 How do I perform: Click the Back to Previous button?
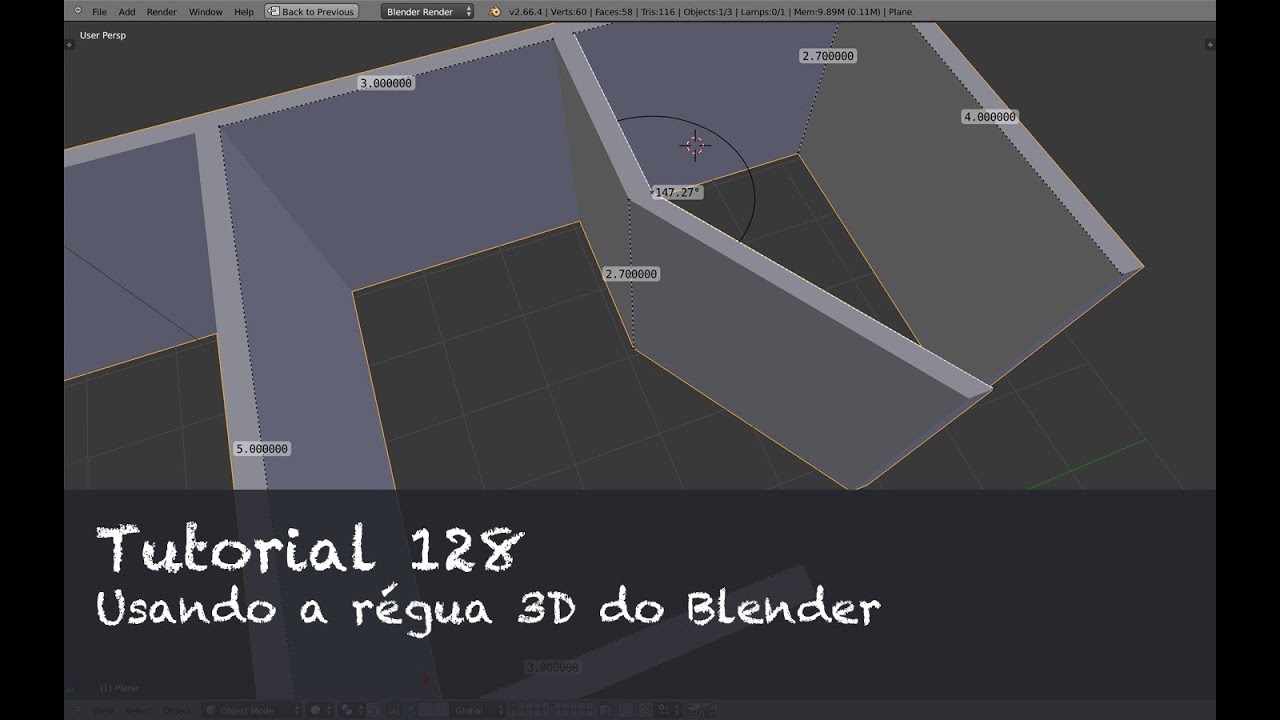pos(311,12)
